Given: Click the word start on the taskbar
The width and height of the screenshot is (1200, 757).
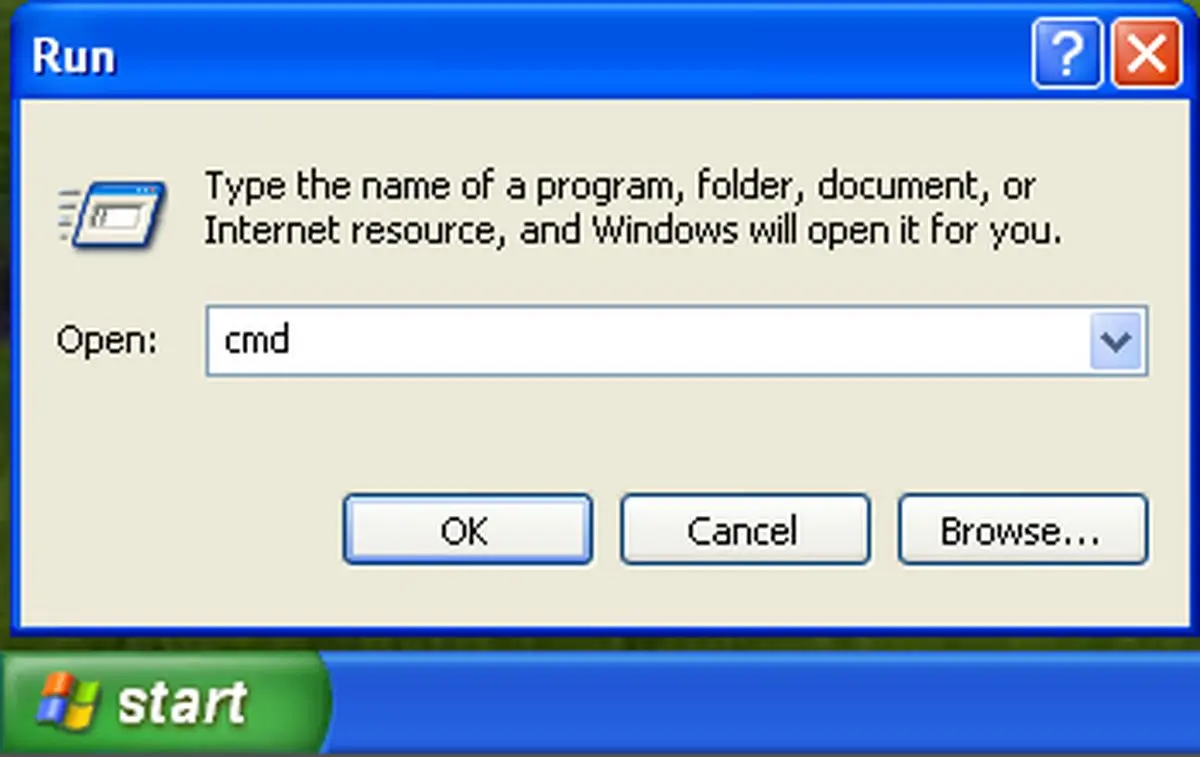Looking at the screenshot, I should 183,703.
